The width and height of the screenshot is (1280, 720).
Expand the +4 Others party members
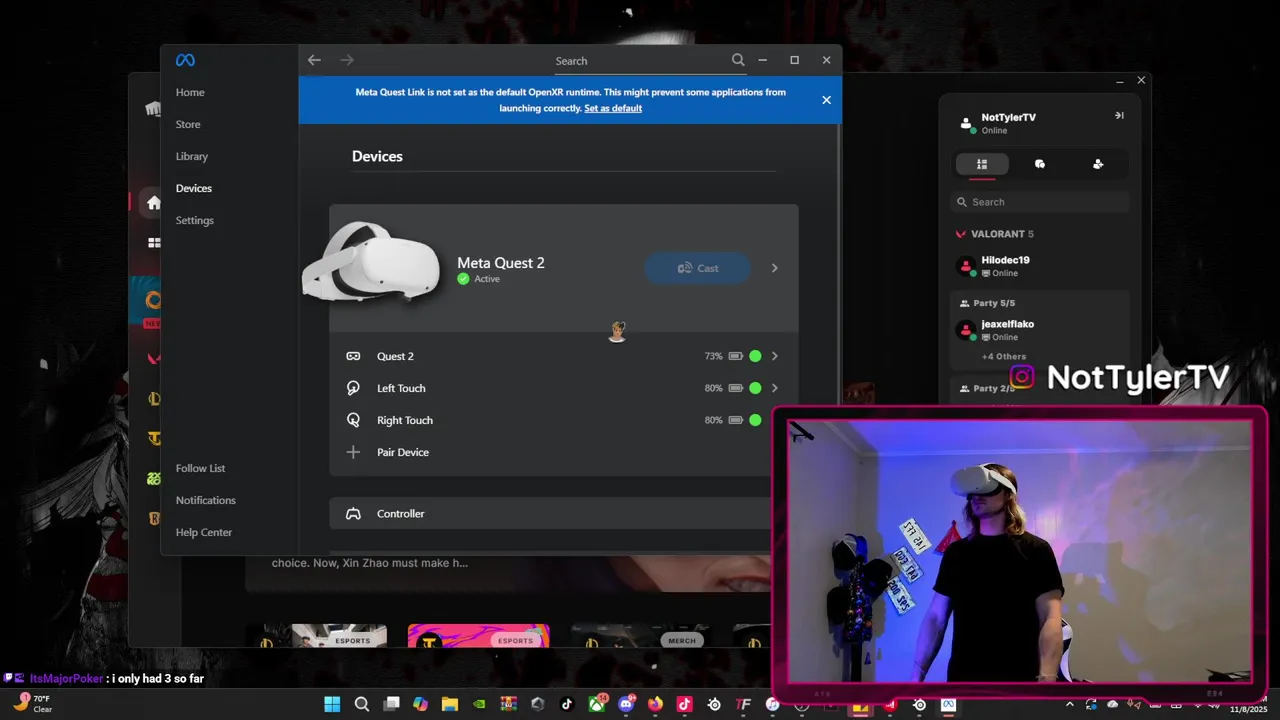coord(1004,356)
